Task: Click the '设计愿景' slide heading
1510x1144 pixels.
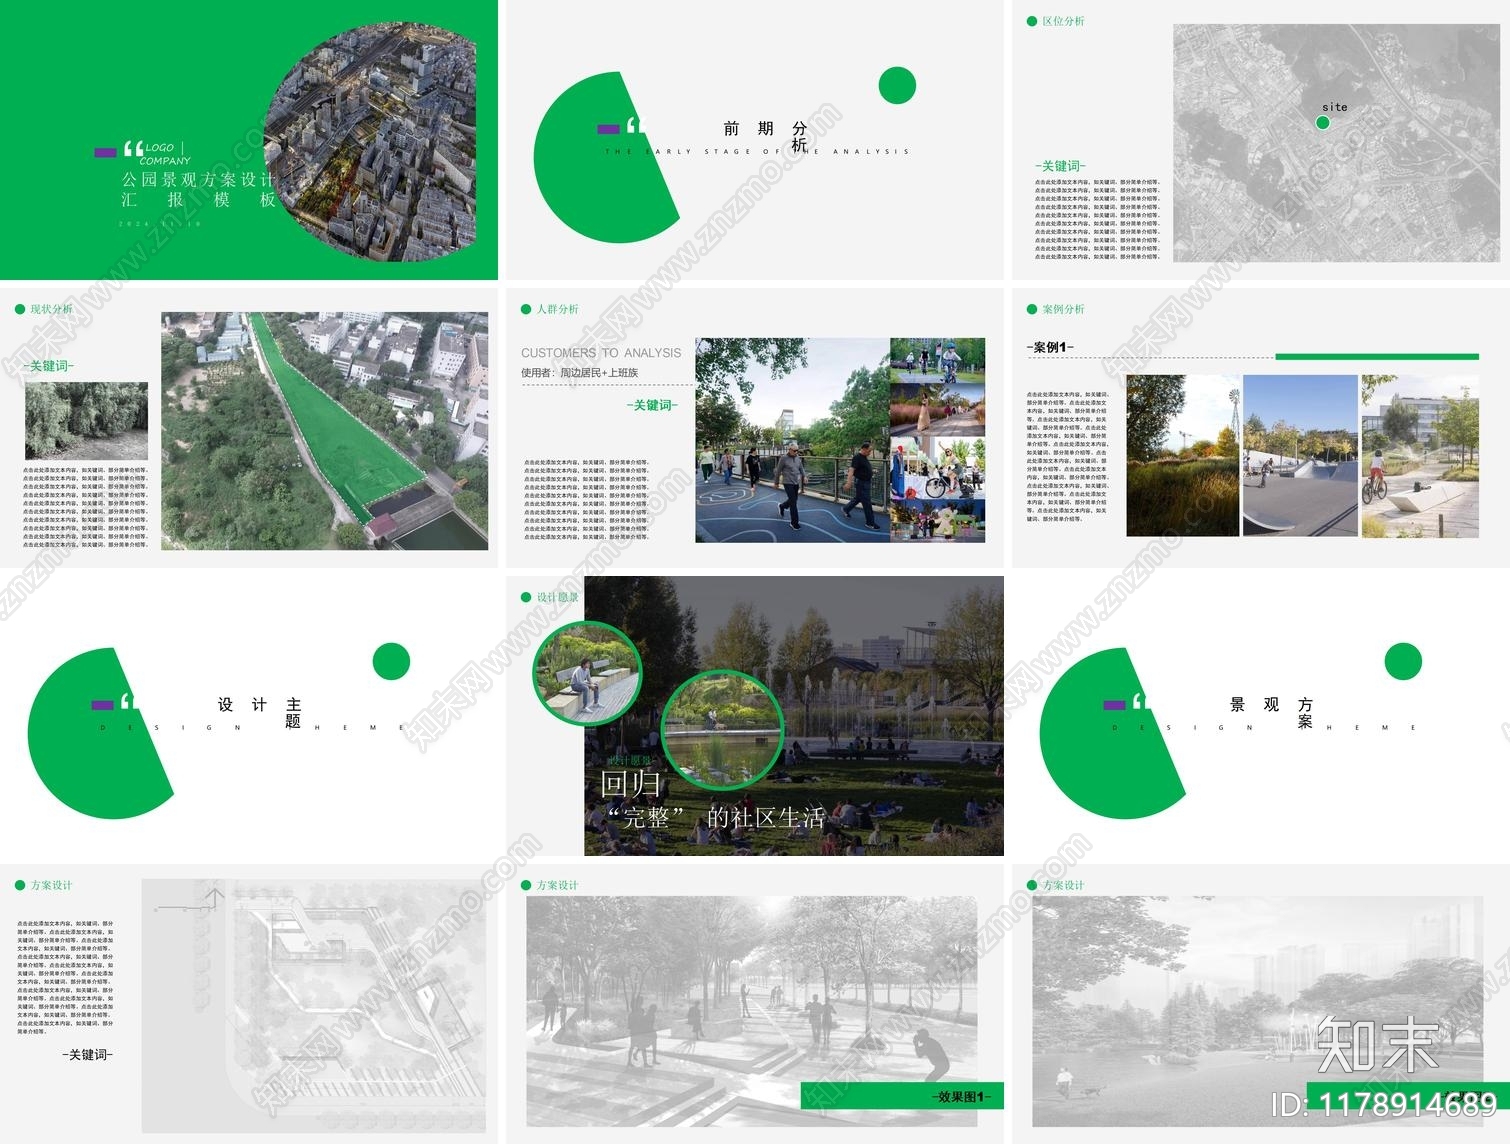Action: [557, 597]
